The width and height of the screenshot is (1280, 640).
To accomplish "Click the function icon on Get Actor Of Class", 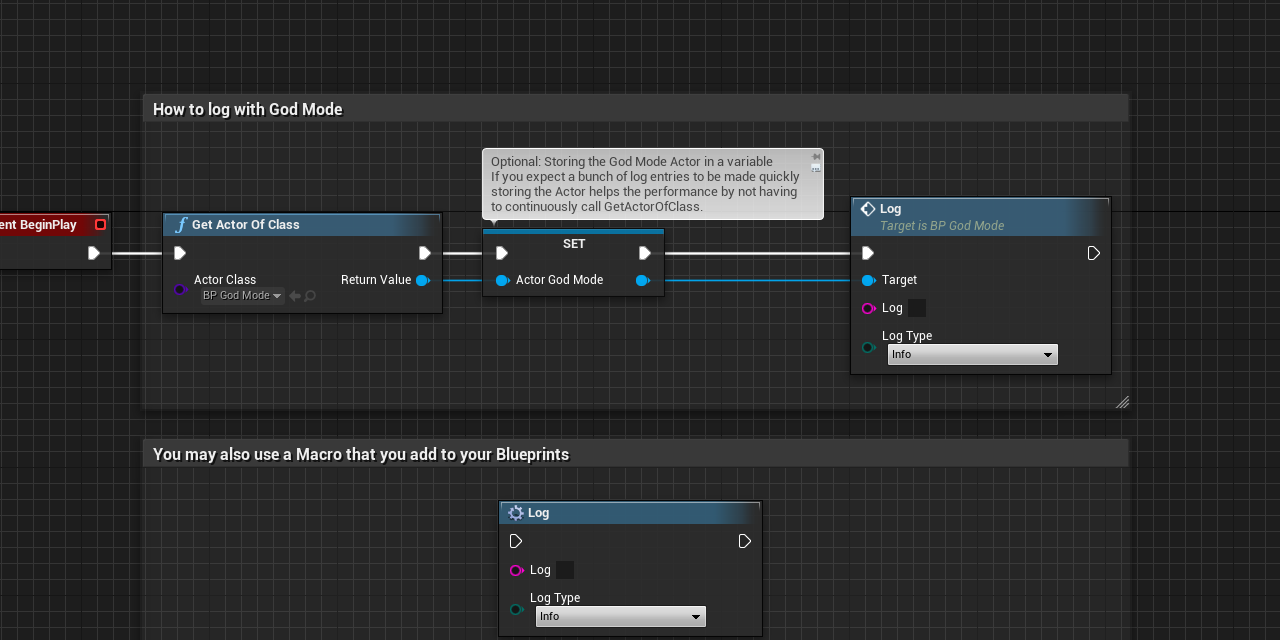I will tap(181, 225).
